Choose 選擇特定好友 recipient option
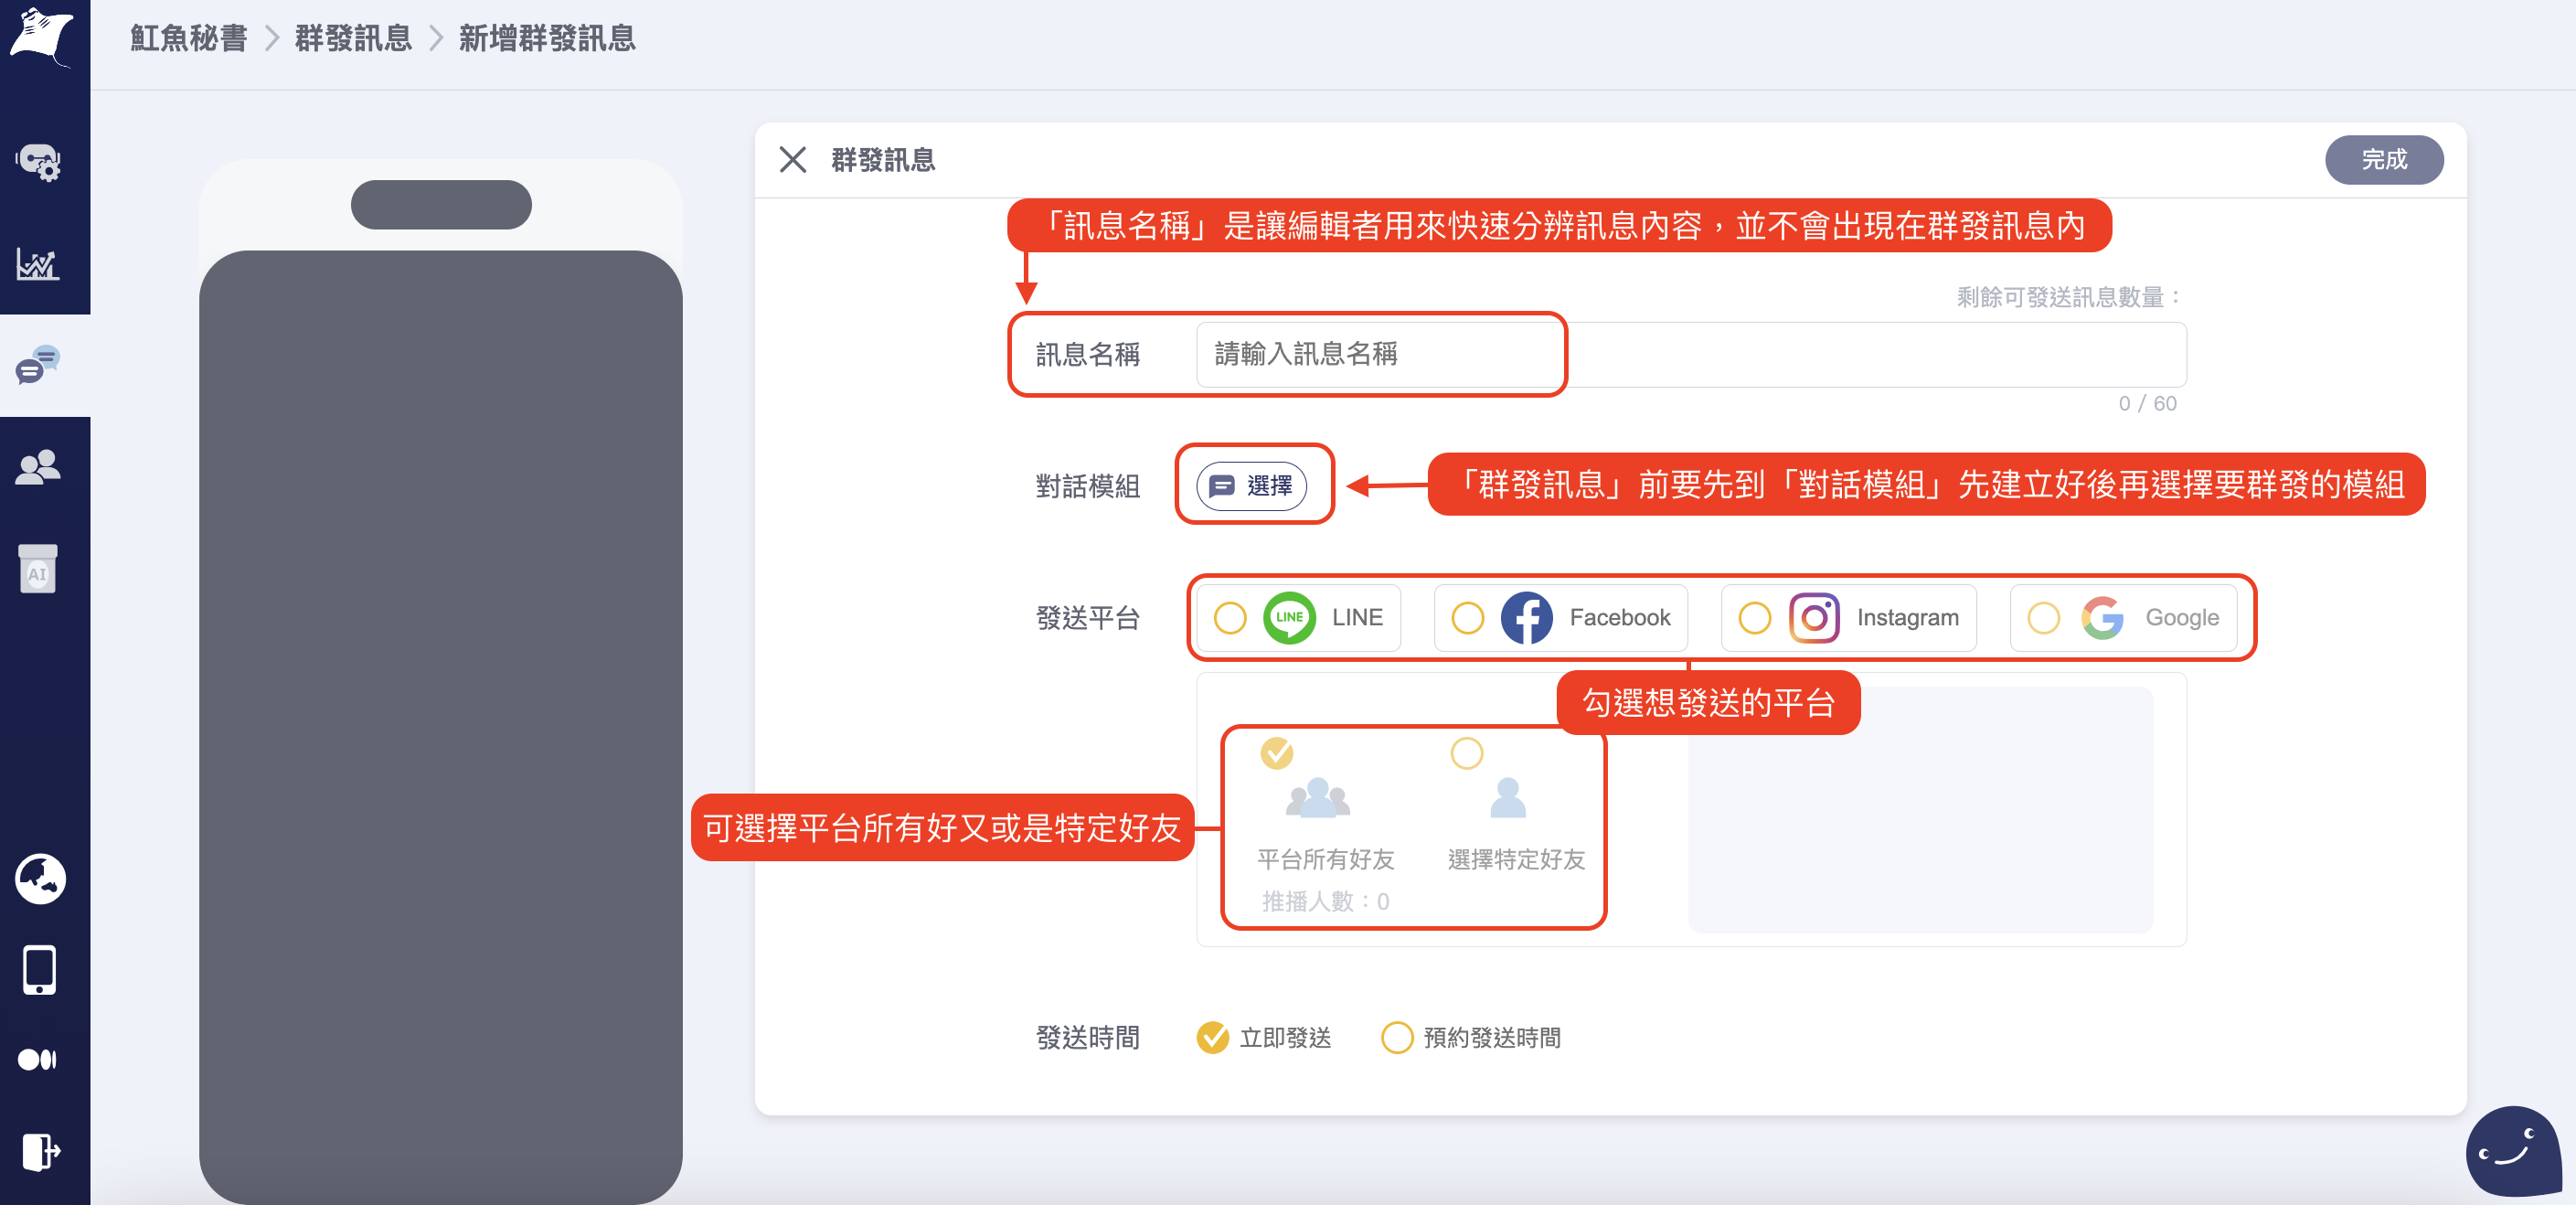Viewport: 2576px width, 1205px height. point(1467,753)
